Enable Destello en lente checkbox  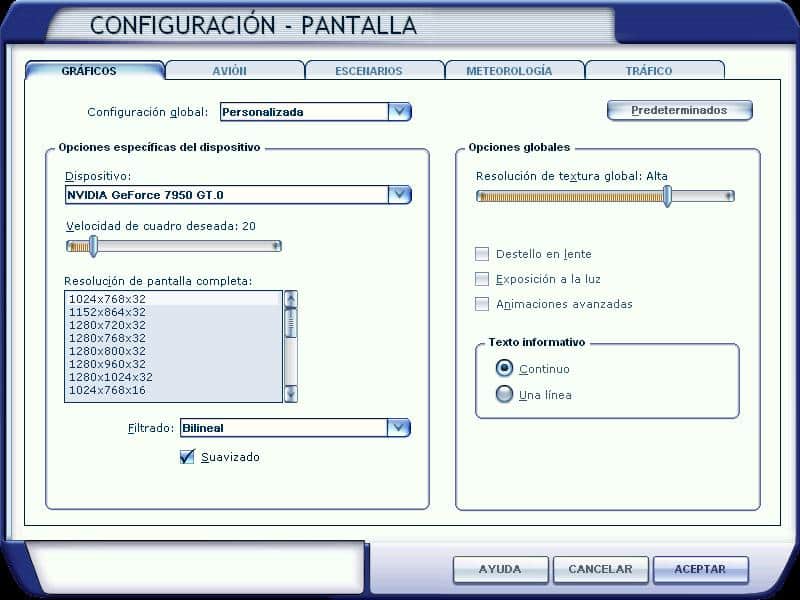(x=483, y=254)
